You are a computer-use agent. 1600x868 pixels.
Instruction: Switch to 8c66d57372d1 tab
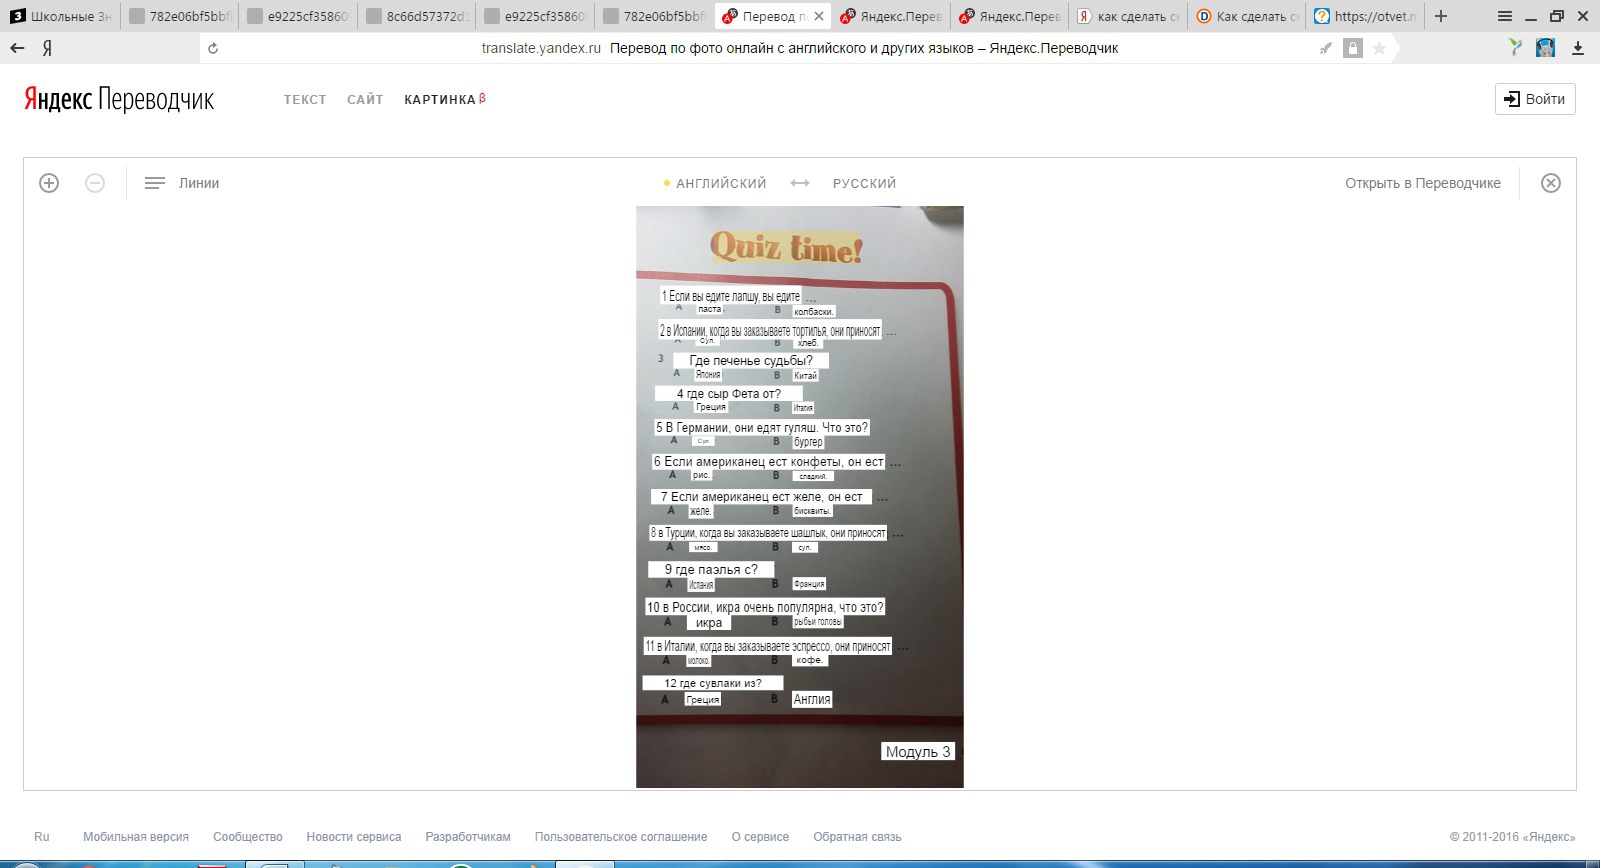tap(415, 16)
